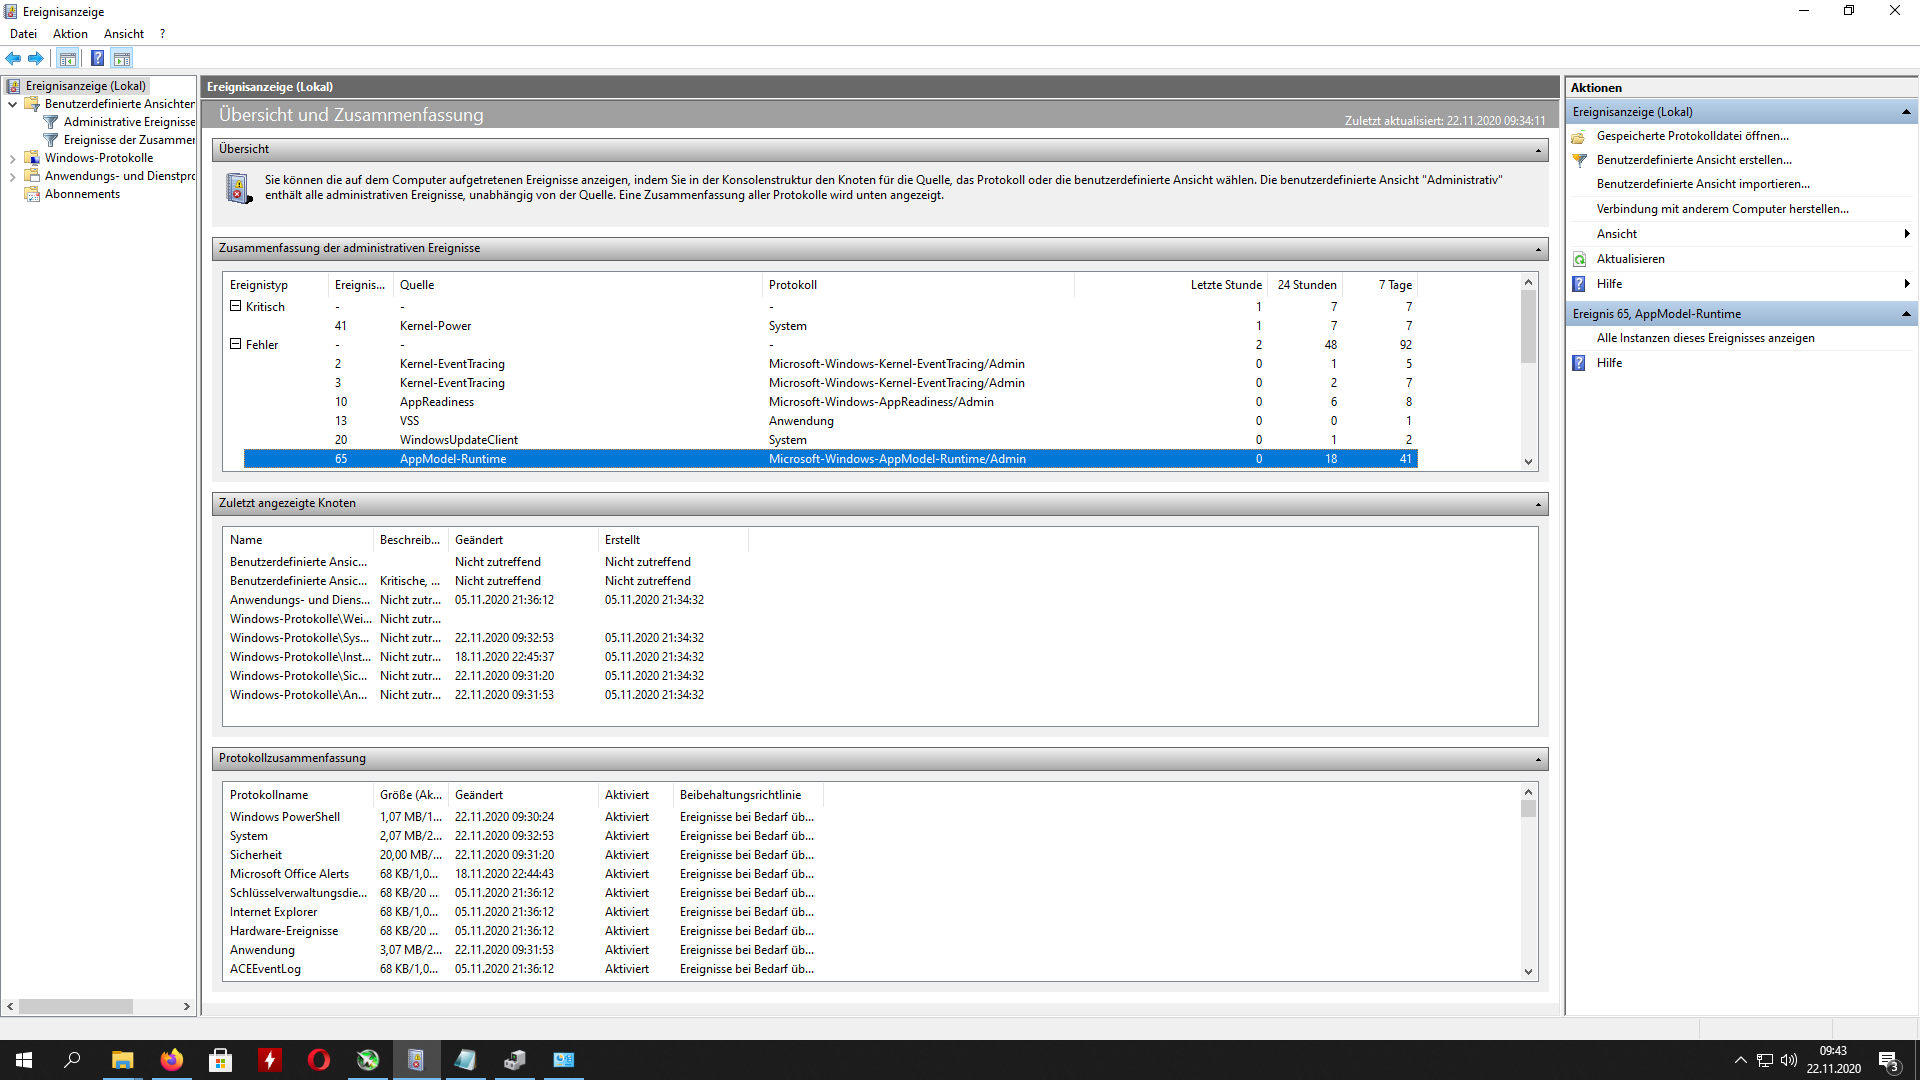Collapse the Übersicht section header arrow

pos(1538,150)
